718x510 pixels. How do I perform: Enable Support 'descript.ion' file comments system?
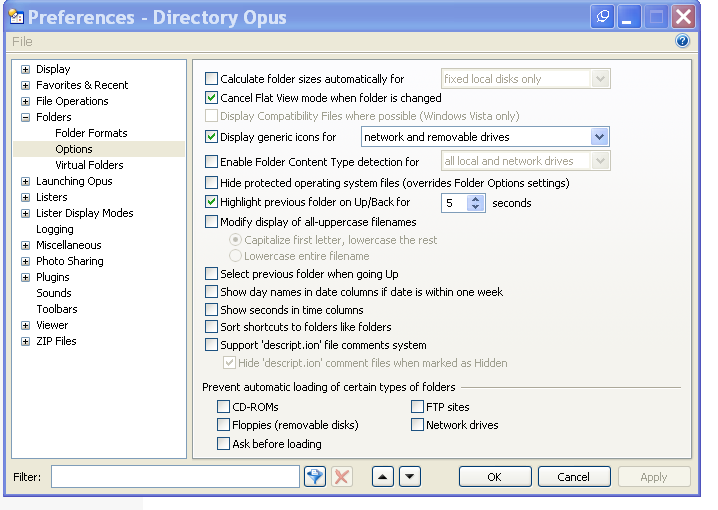coord(211,344)
